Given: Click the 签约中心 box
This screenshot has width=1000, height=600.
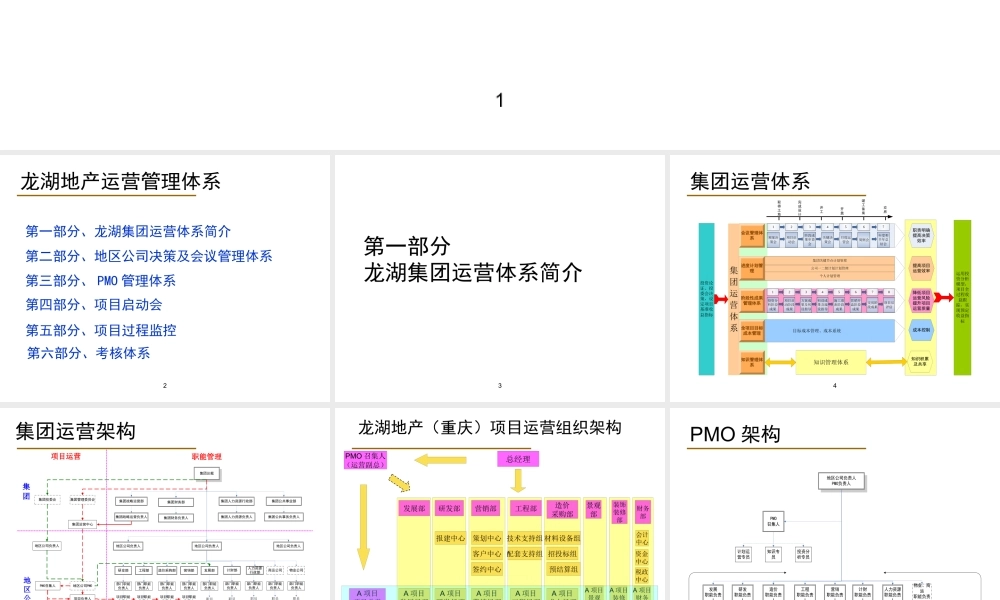Looking at the screenshot, I should 487,569.
